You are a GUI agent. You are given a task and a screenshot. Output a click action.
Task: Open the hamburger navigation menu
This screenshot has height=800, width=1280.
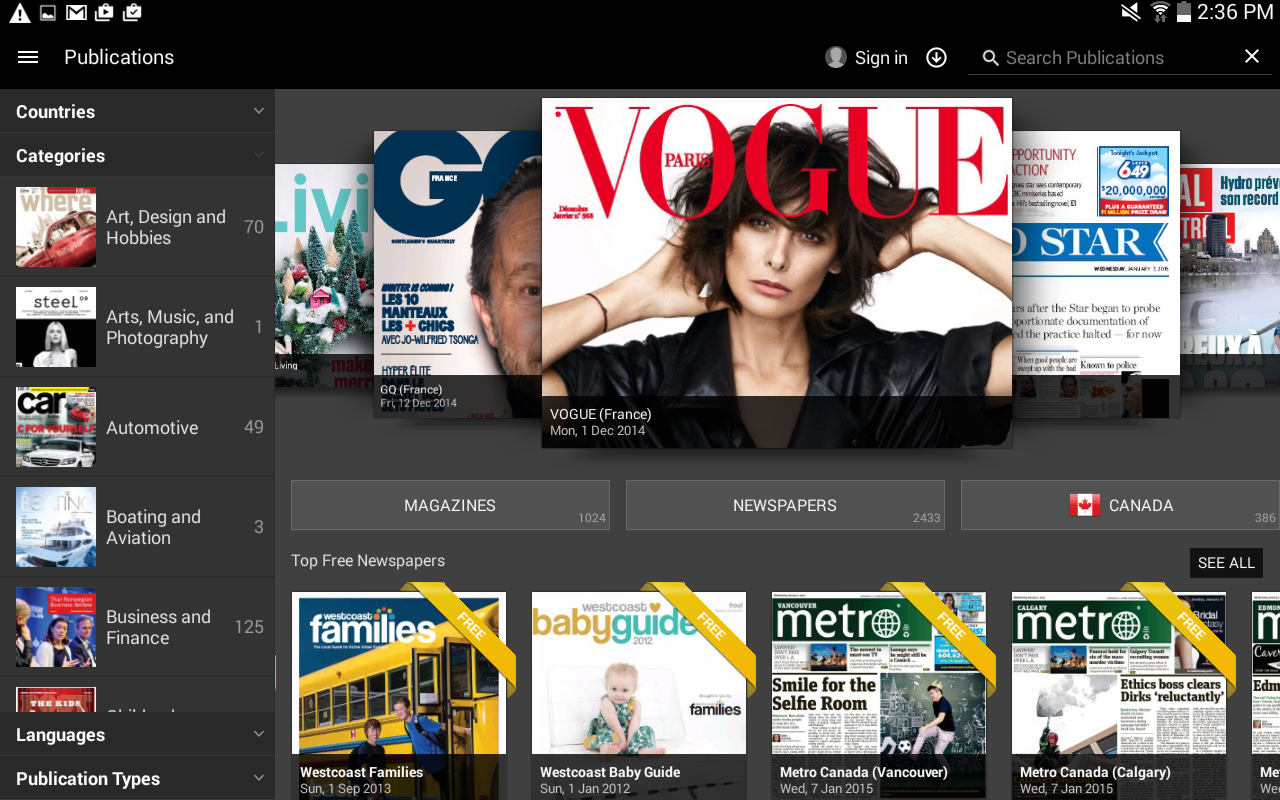28,57
